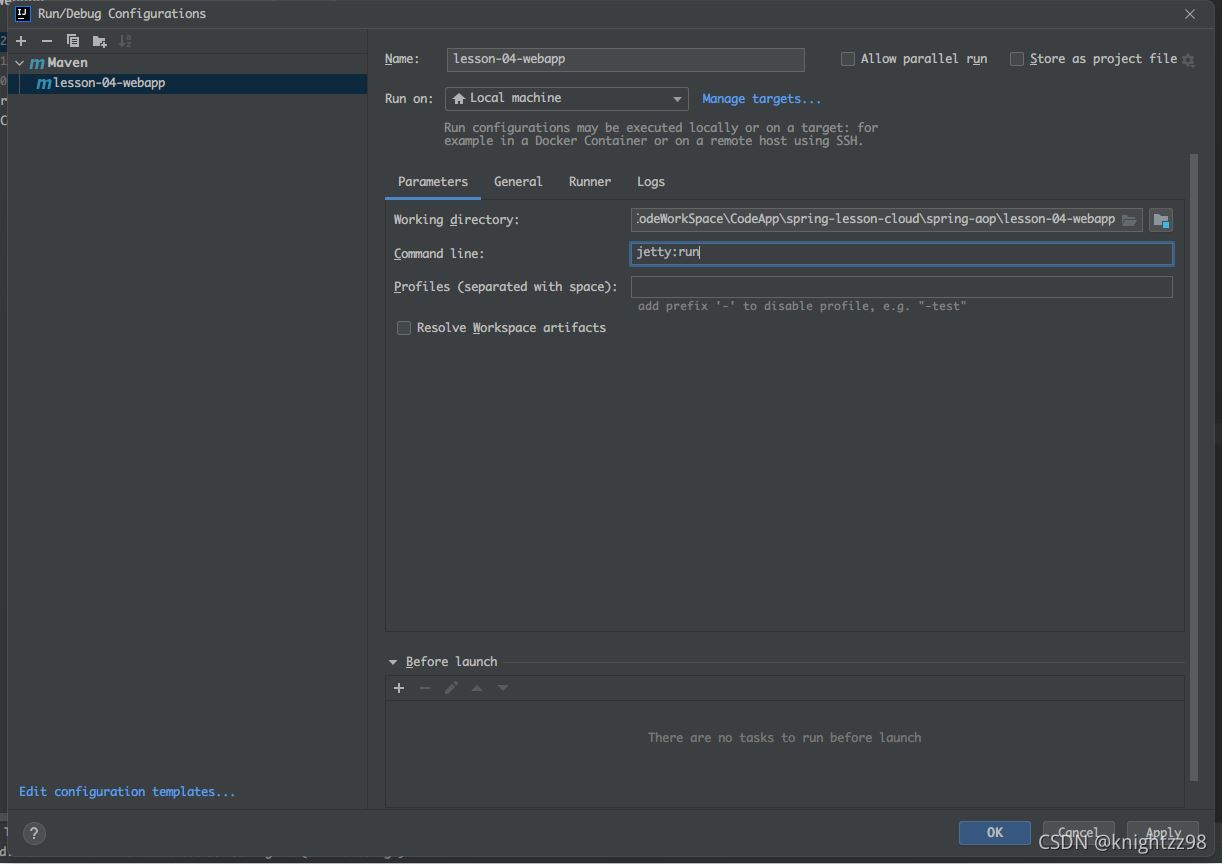Open the Run on target dropdown
The image size is (1222, 864).
pos(567,98)
